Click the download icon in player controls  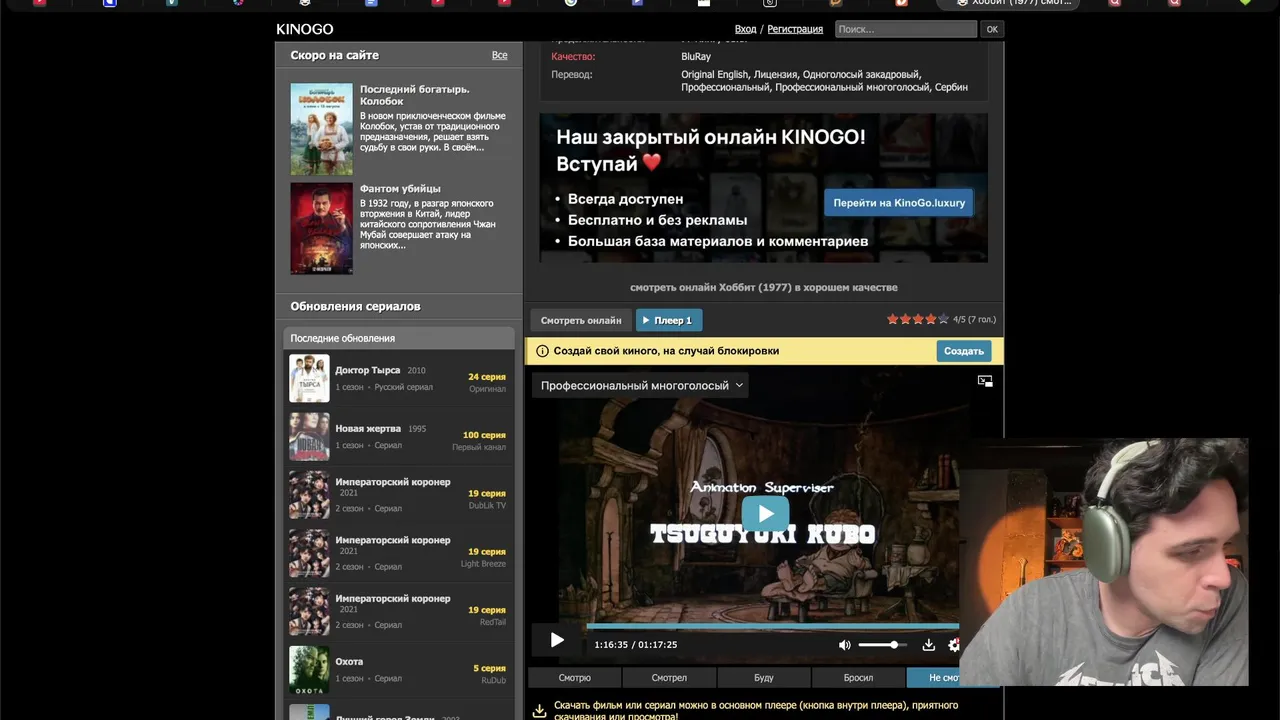(928, 645)
